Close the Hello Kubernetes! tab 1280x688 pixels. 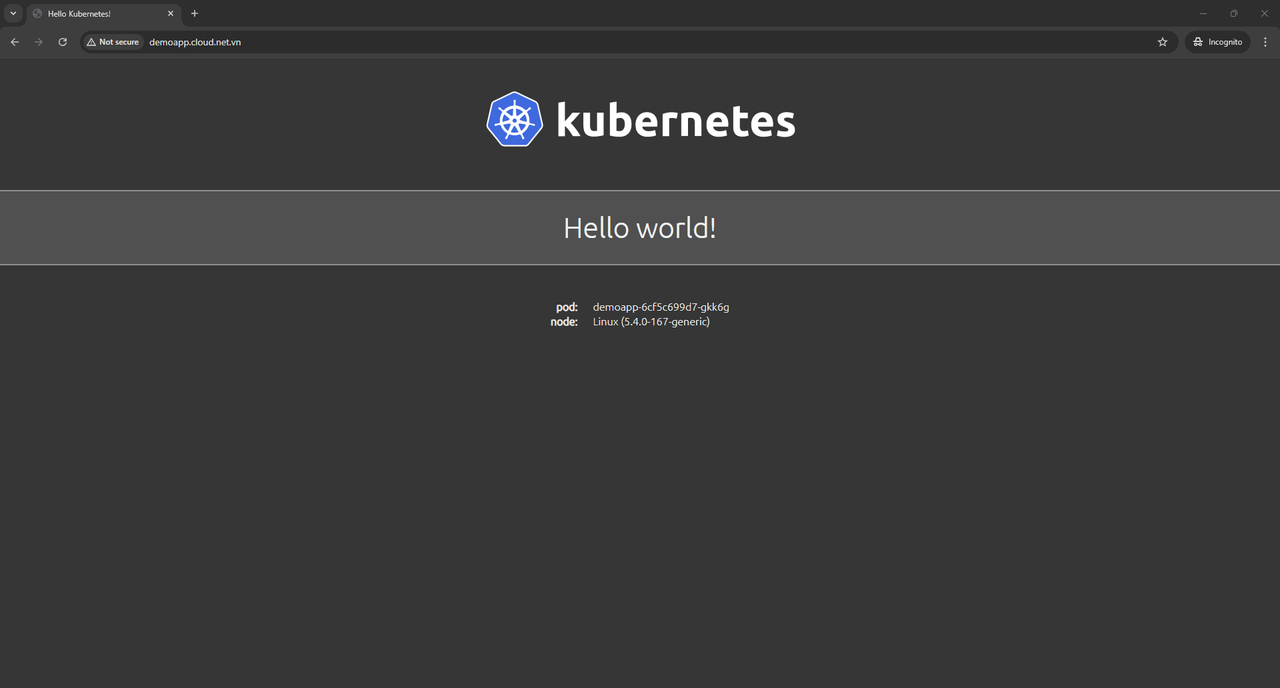click(171, 14)
